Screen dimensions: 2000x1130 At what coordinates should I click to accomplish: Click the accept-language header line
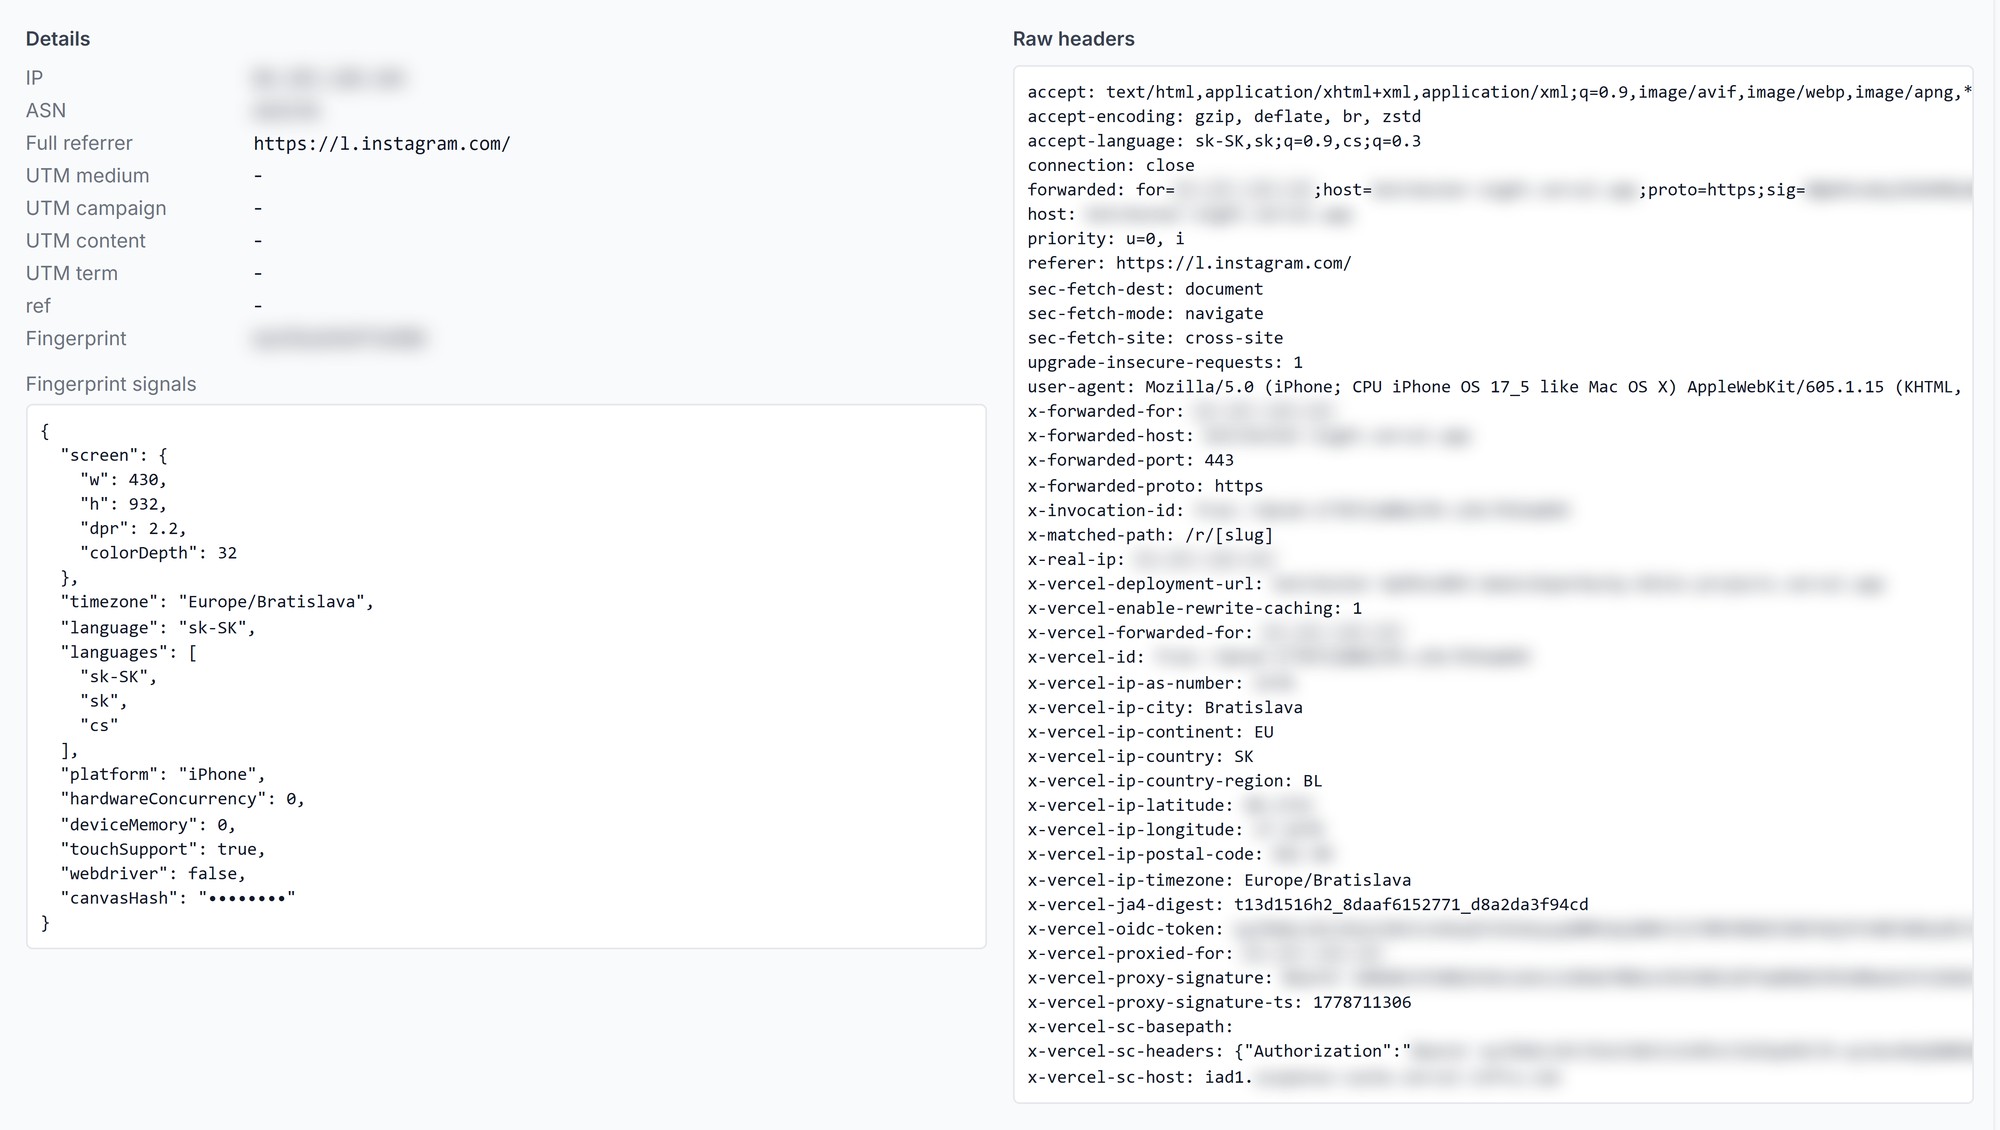(x=1224, y=141)
